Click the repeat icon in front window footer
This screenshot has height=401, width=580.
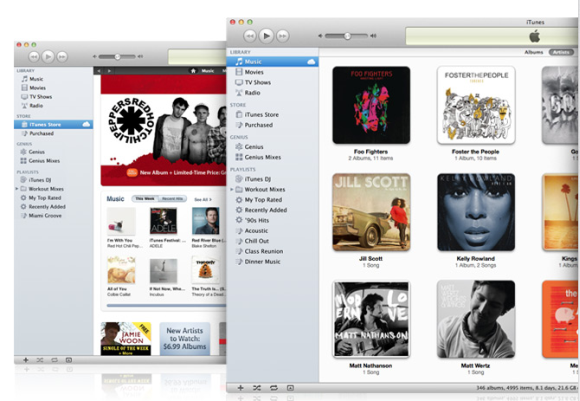273,388
